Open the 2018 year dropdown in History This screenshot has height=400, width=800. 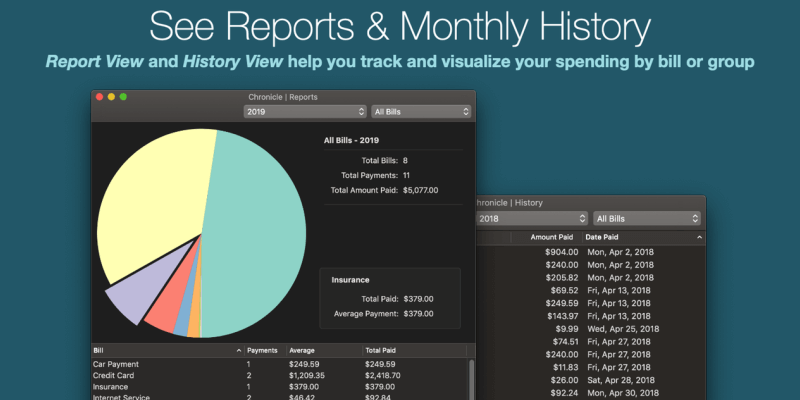(x=530, y=218)
